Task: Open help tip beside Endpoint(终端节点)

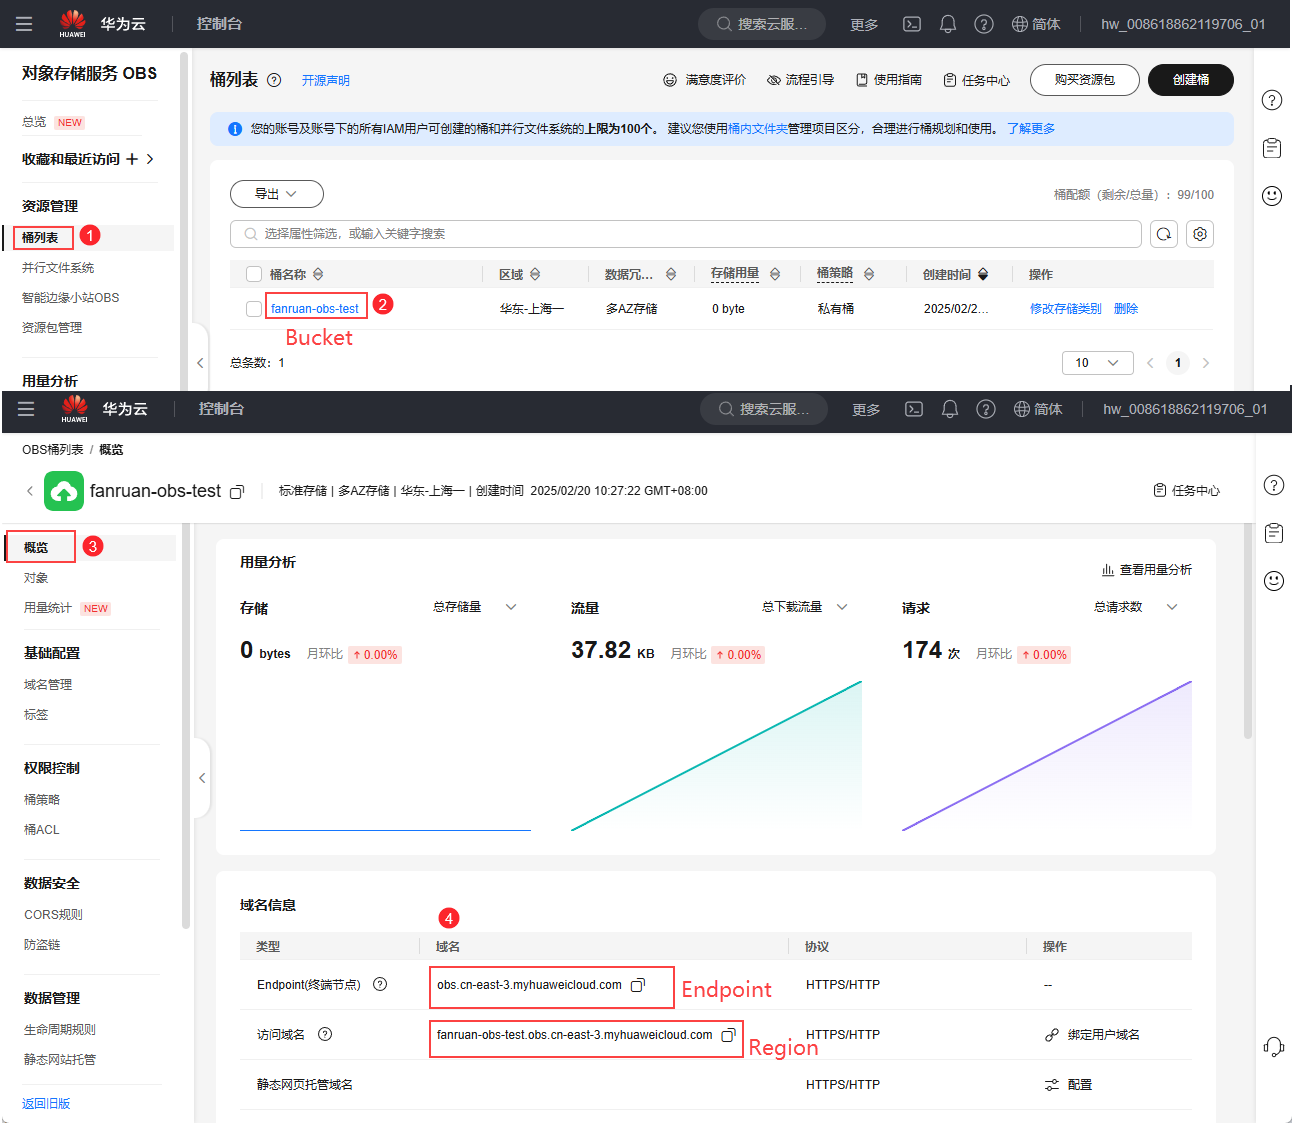Action: click(380, 984)
